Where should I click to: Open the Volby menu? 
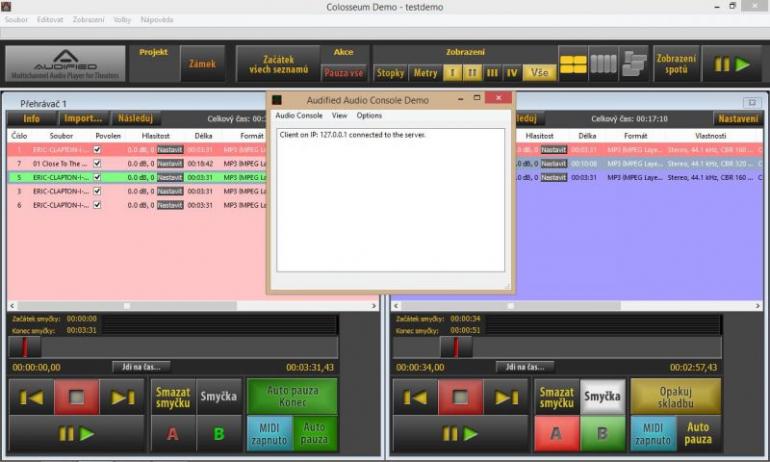(x=122, y=20)
